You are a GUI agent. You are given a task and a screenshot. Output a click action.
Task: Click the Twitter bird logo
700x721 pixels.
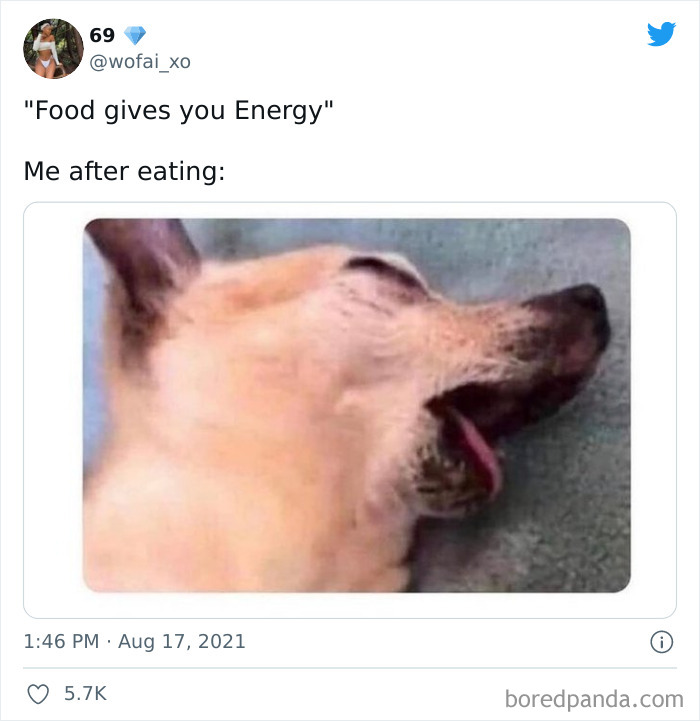(x=661, y=34)
